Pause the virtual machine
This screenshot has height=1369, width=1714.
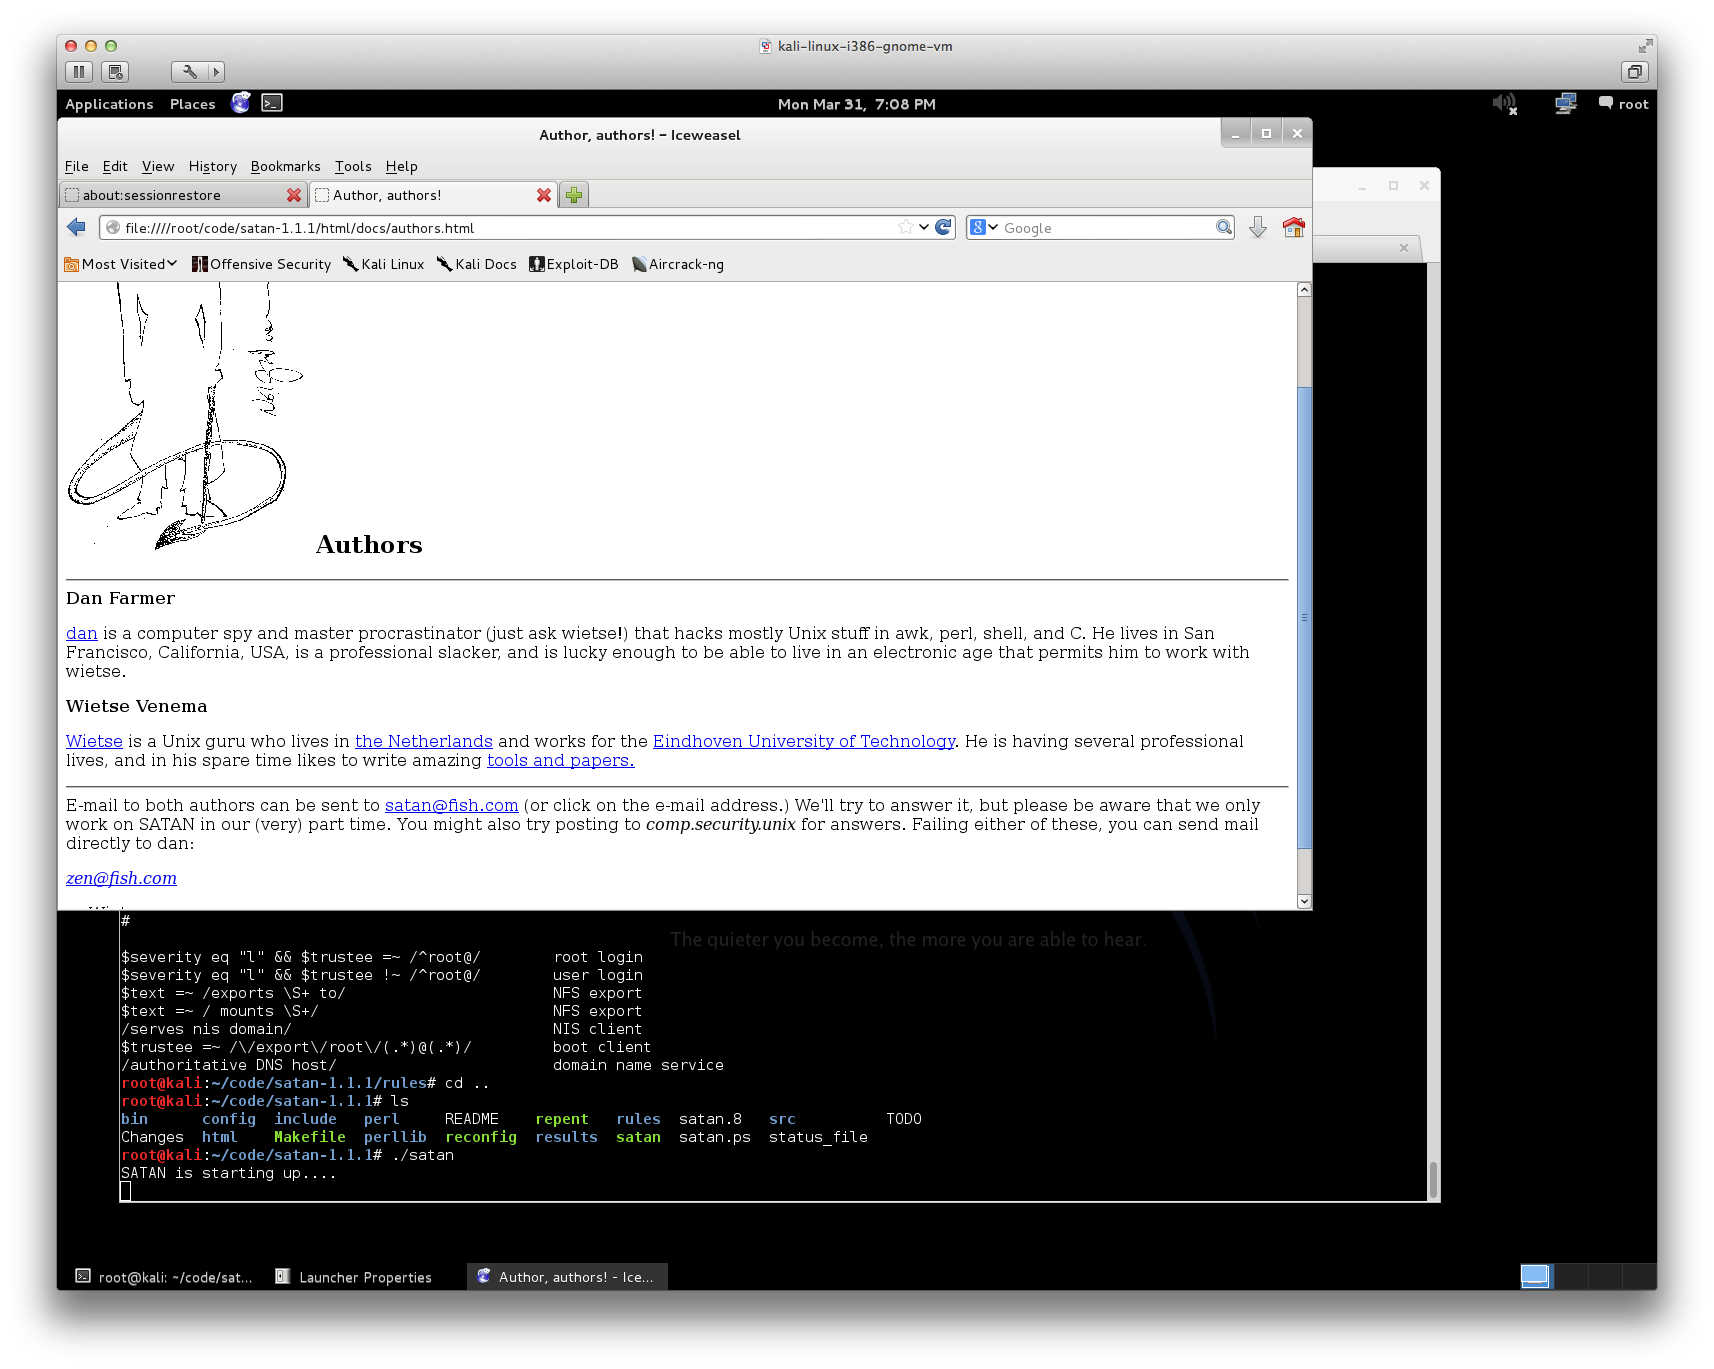coord(79,72)
